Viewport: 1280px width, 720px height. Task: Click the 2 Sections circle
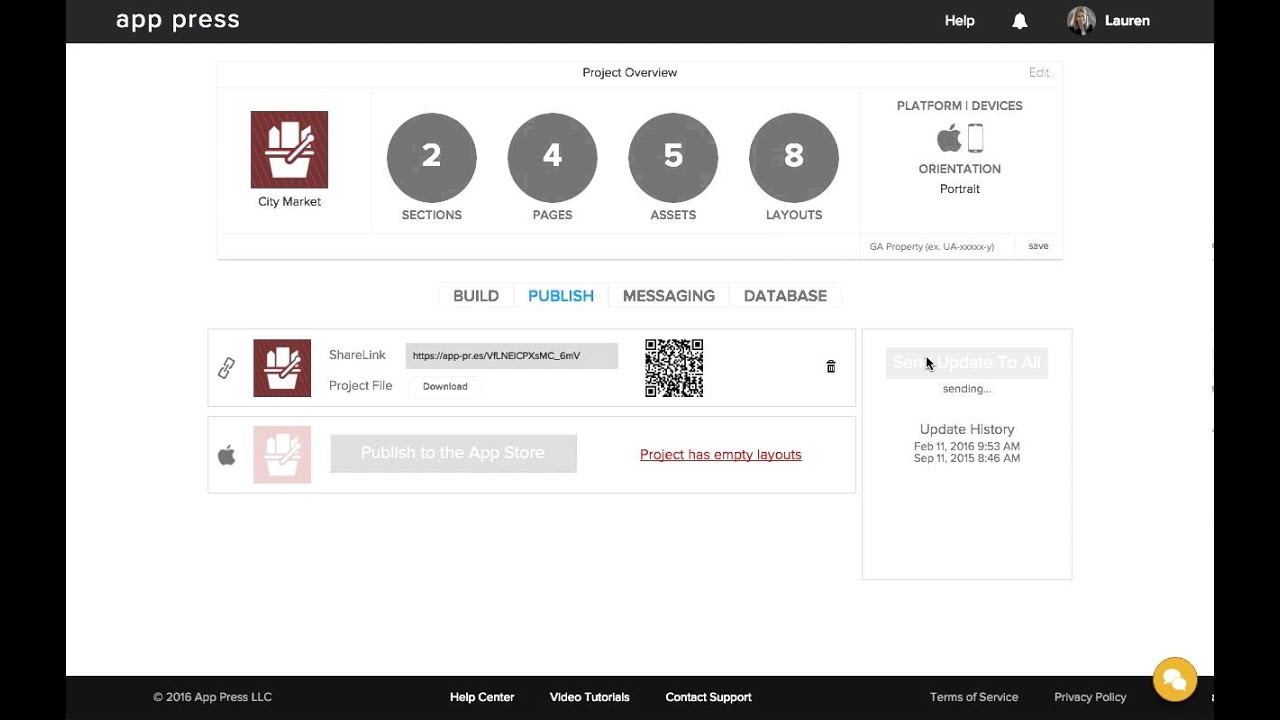432,157
